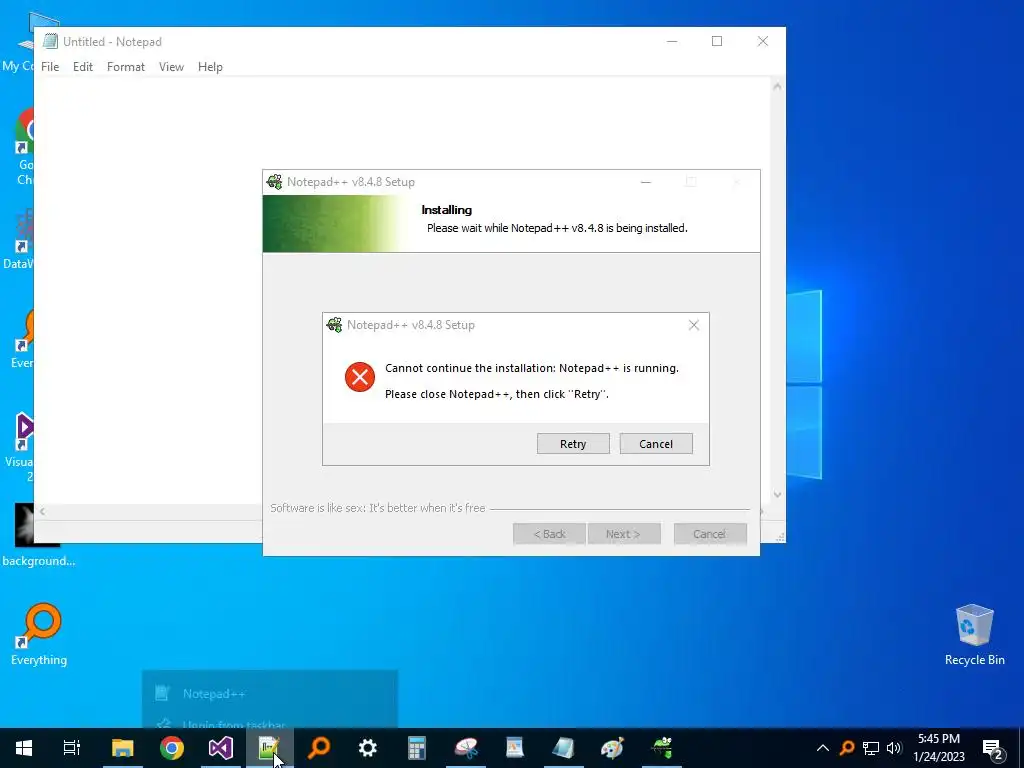
Task: Open Calculator from the taskbar
Action: (417, 748)
